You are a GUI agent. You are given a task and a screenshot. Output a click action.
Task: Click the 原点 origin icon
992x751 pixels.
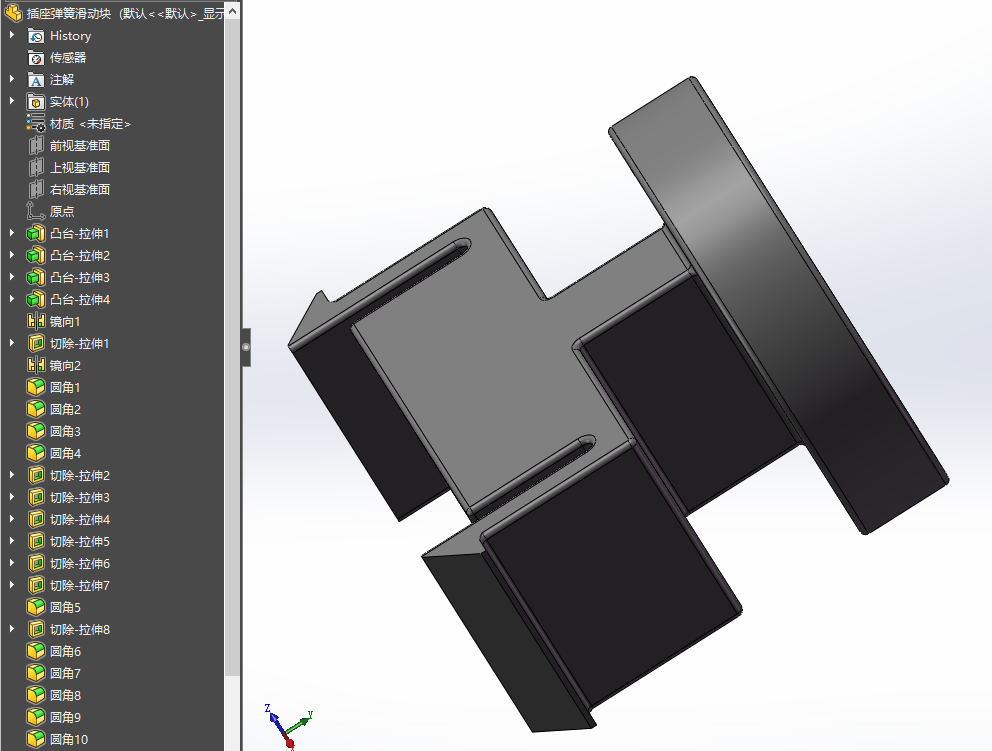click(x=36, y=212)
